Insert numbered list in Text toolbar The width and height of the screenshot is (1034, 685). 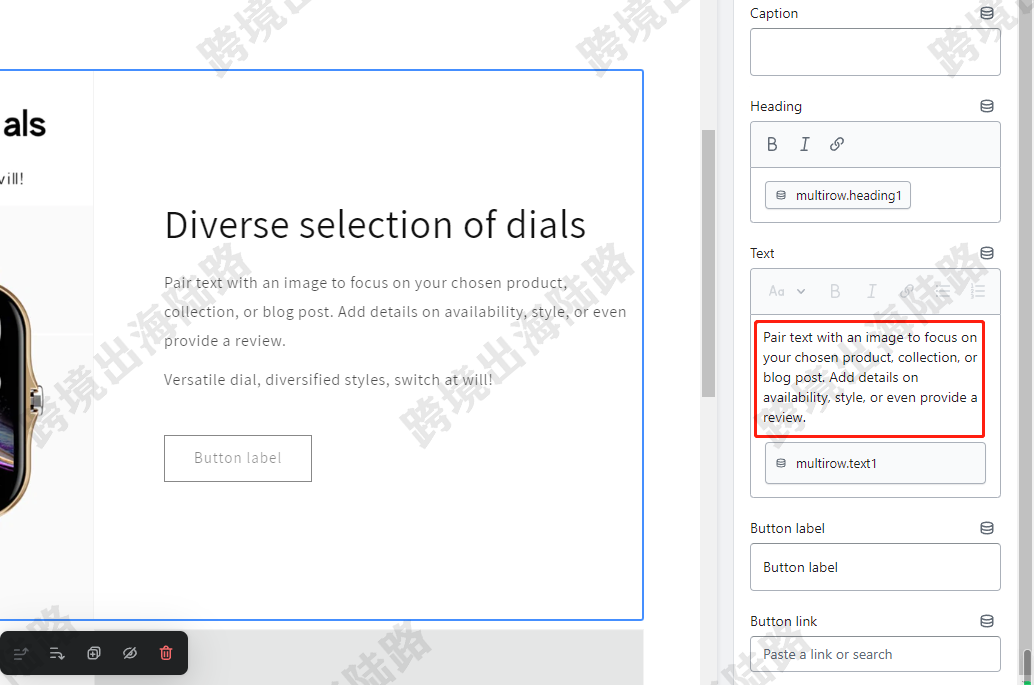[x=978, y=291]
